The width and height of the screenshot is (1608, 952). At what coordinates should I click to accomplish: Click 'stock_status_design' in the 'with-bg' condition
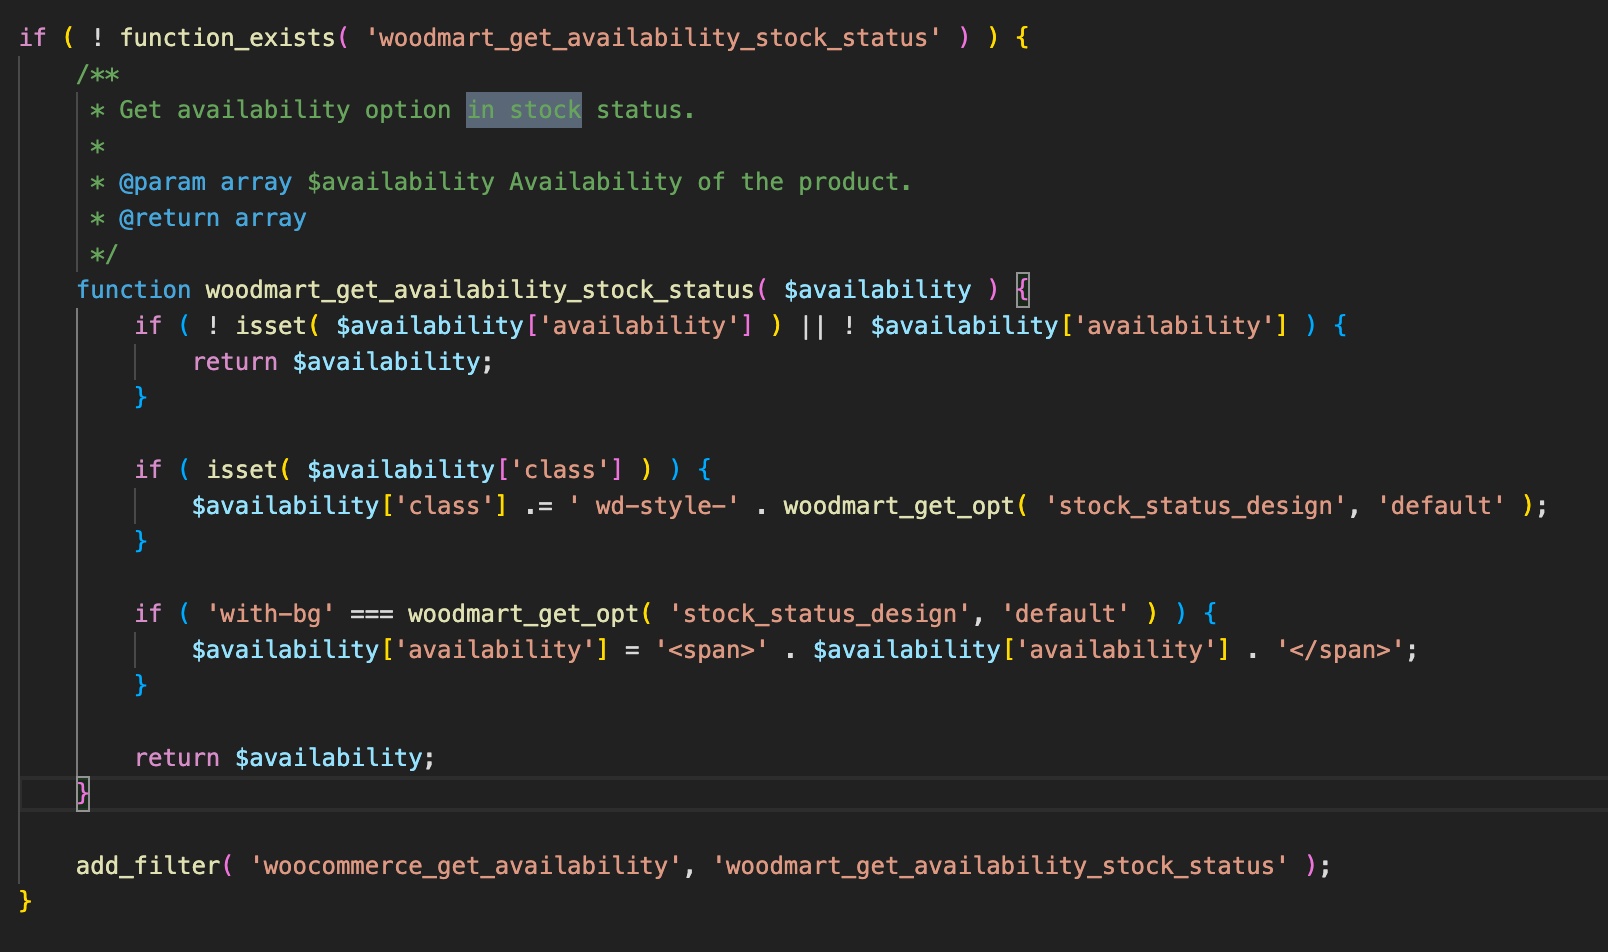(820, 614)
